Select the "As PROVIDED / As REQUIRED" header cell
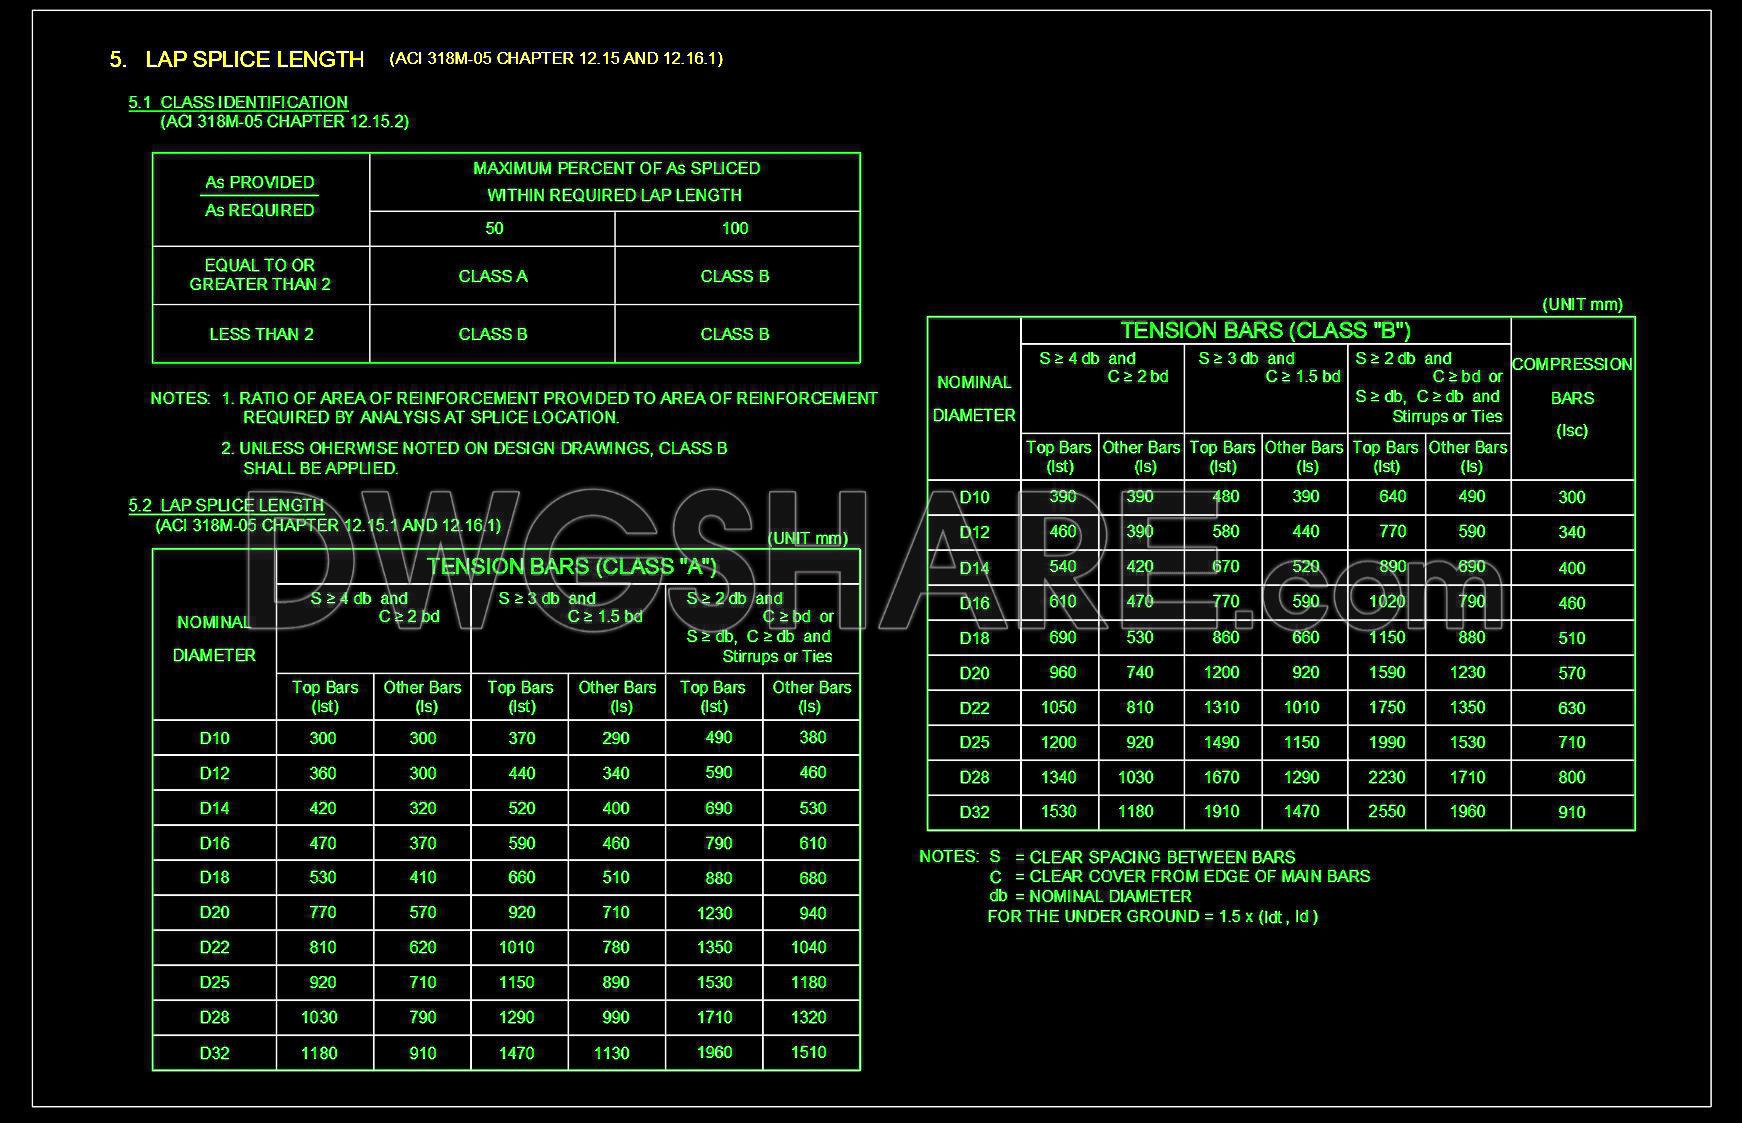Screen dimensions: 1742x1123 (260, 197)
